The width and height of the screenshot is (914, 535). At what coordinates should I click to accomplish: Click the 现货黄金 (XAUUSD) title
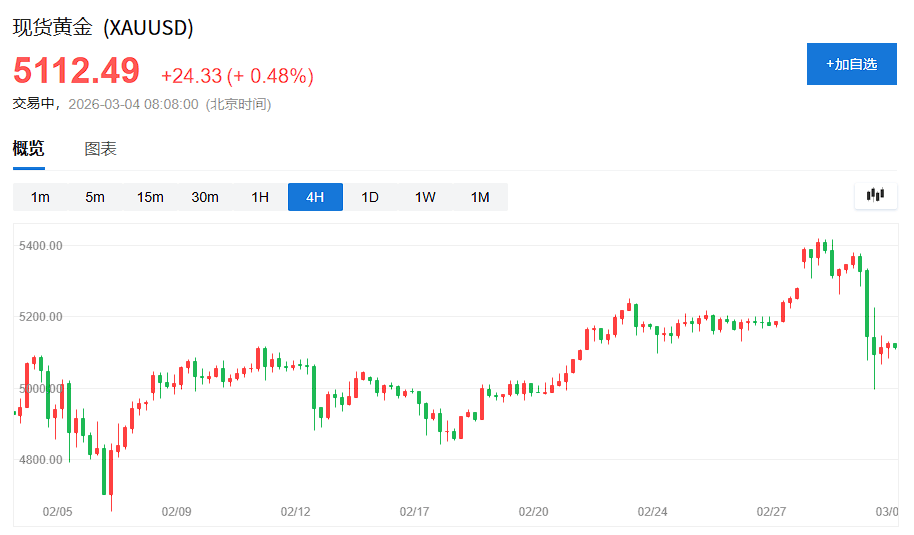click(x=103, y=27)
